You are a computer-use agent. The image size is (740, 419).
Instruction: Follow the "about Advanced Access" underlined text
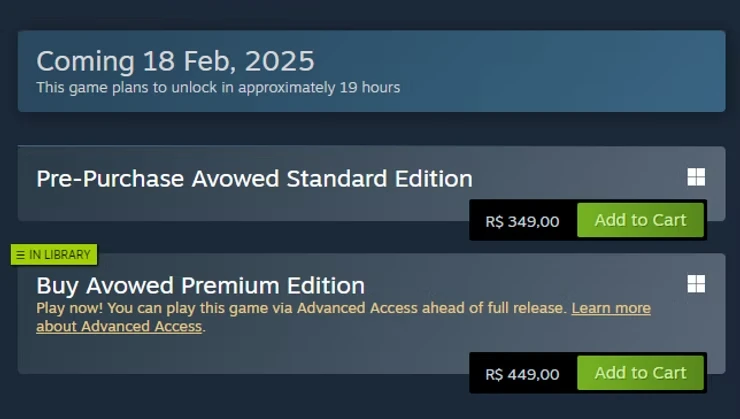[119, 327]
